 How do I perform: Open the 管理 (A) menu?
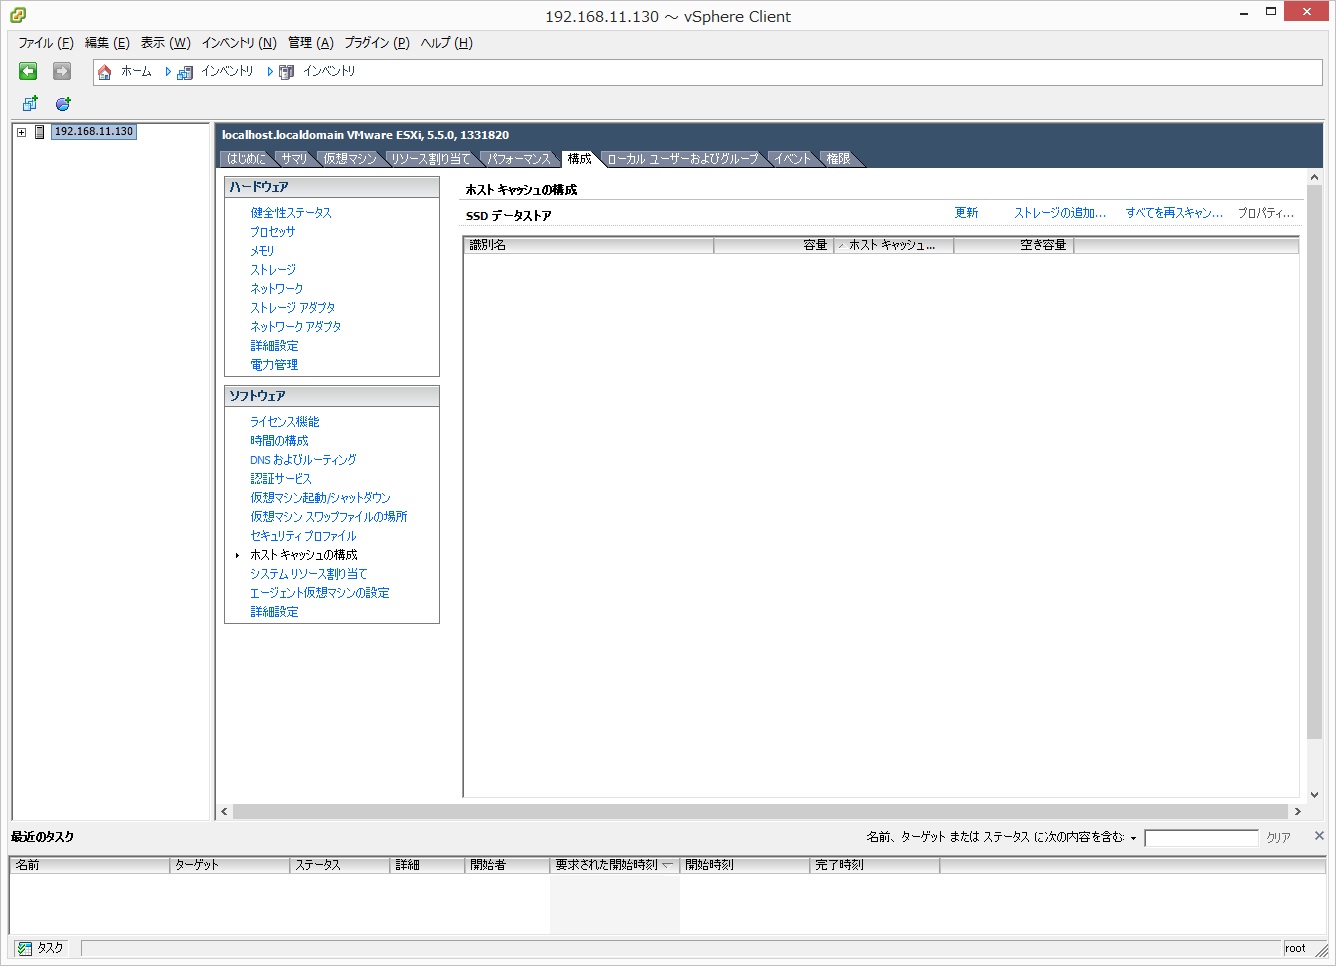[311, 43]
